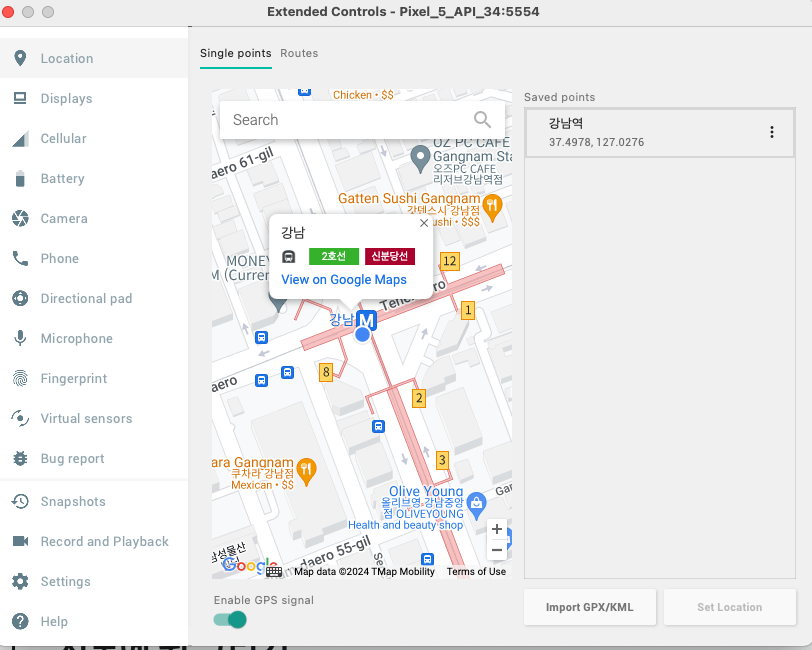Open the Virtual sensors section
This screenshot has height=650, width=812.
pyautogui.click(x=94, y=418)
